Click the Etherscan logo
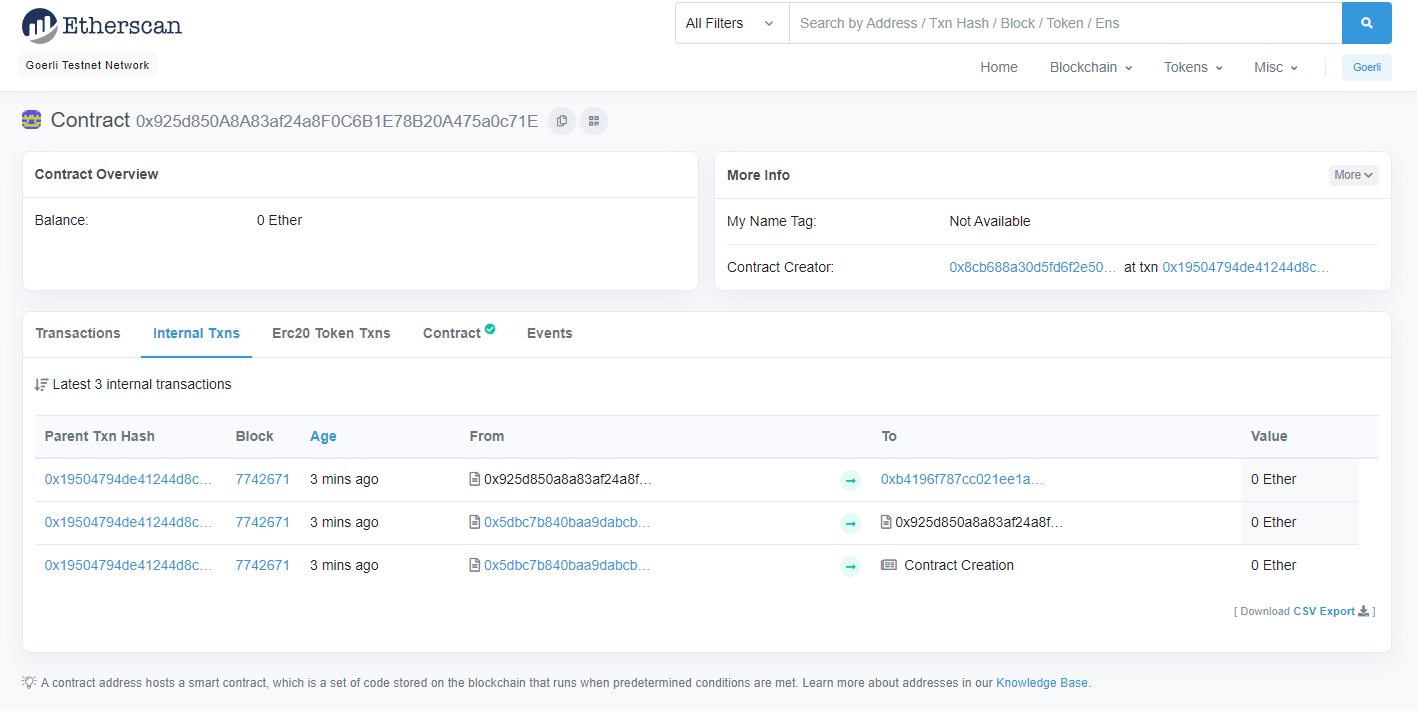This screenshot has height=711, width=1417. click(x=101, y=25)
